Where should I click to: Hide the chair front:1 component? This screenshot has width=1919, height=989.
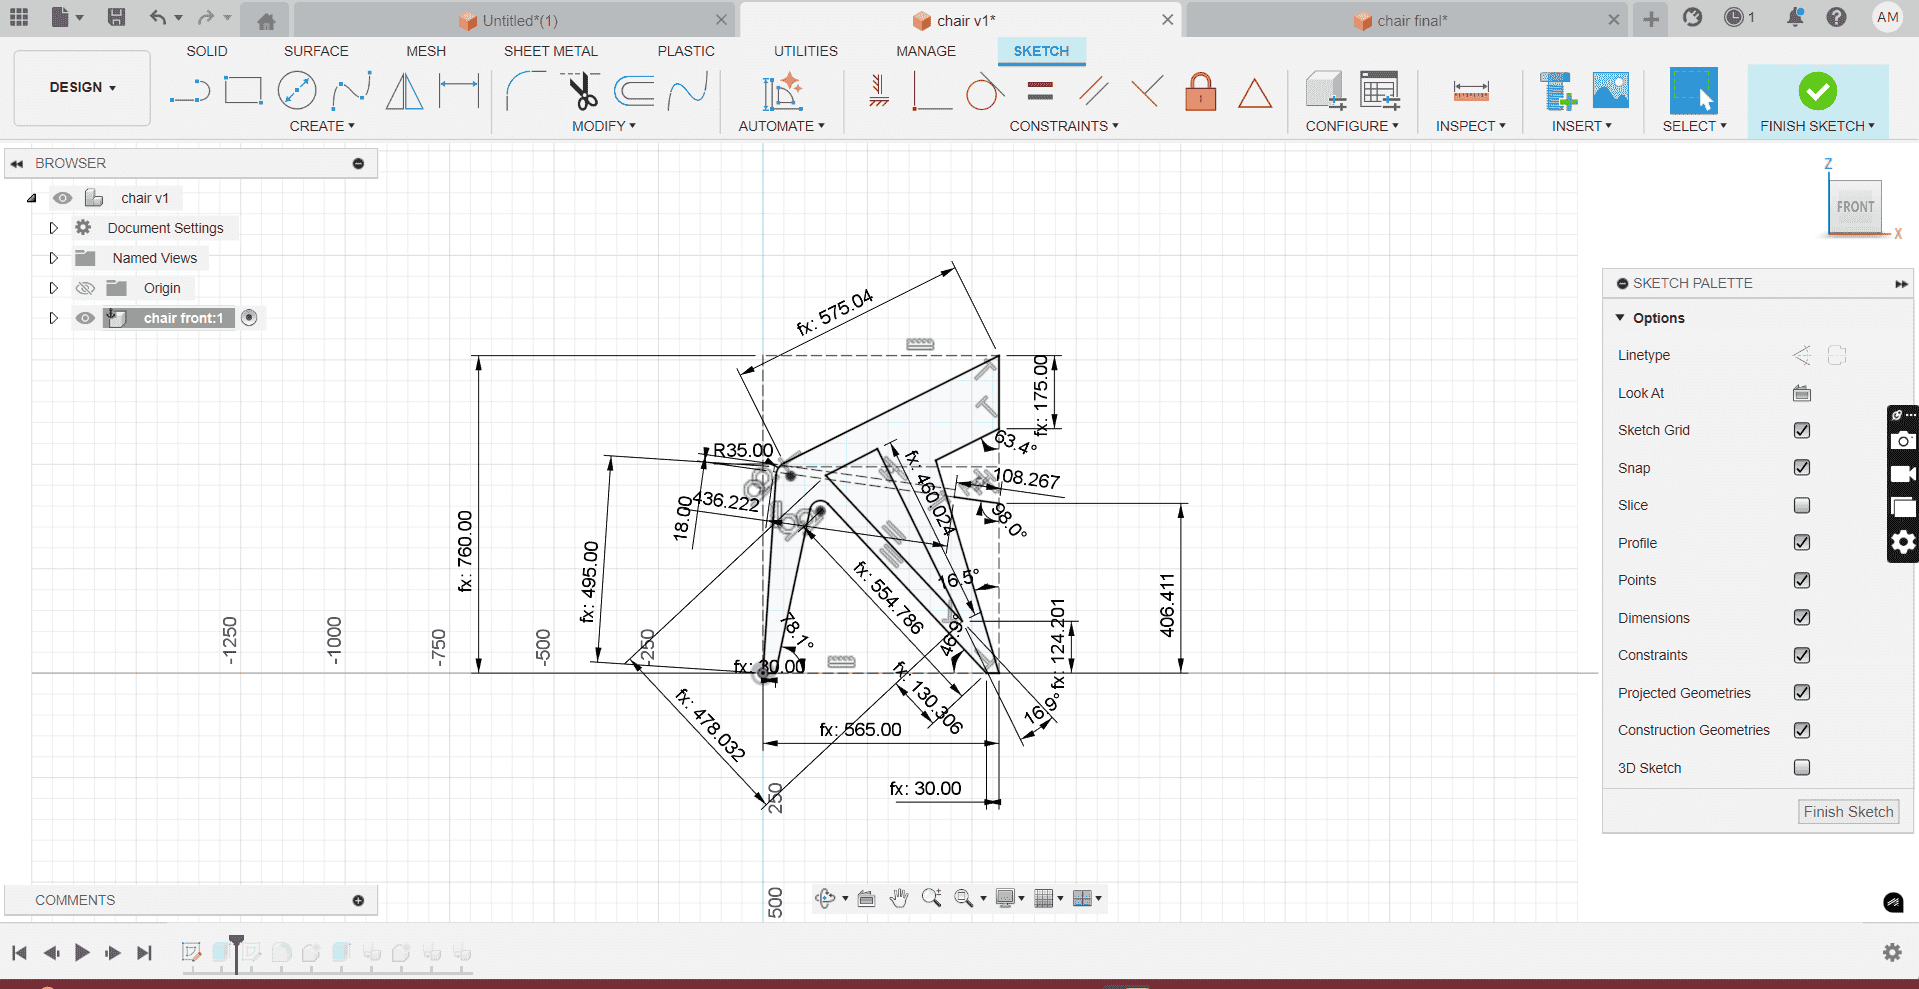click(x=86, y=318)
